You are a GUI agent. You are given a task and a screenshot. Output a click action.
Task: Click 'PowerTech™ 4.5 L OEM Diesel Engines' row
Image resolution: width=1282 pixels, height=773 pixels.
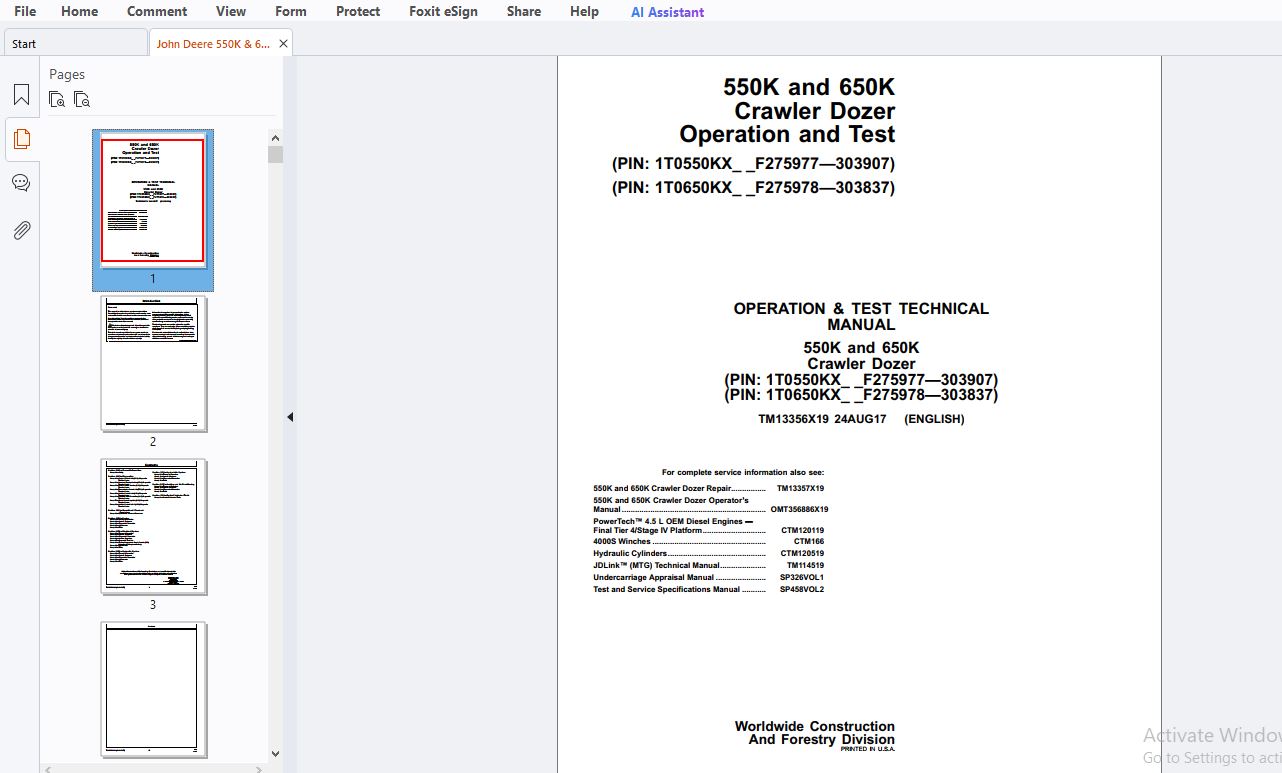click(673, 521)
